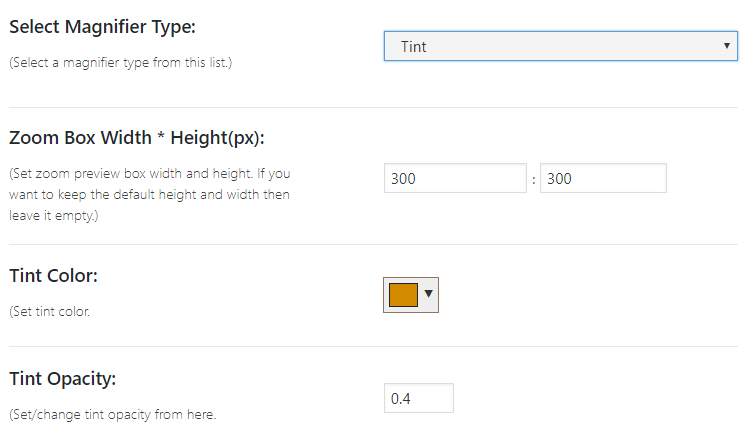Click the "Tint Color:" heading
This screenshot has height=443, width=750.
pos(53,275)
